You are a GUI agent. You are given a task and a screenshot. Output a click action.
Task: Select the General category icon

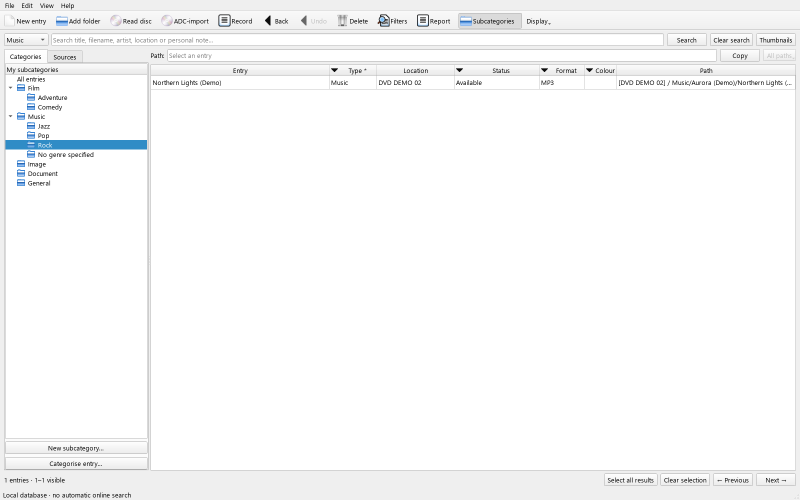point(21,183)
